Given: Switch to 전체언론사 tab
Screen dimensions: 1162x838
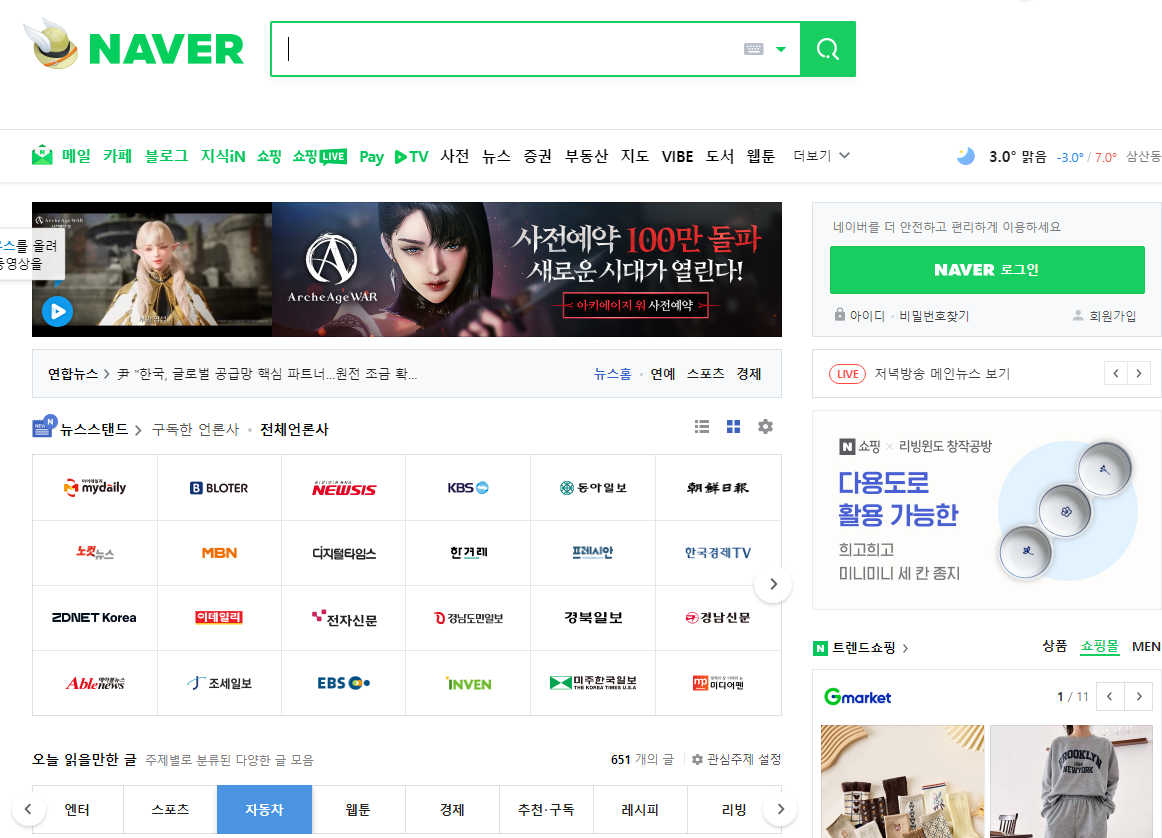Looking at the screenshot, I should click(x=294, y=430).
